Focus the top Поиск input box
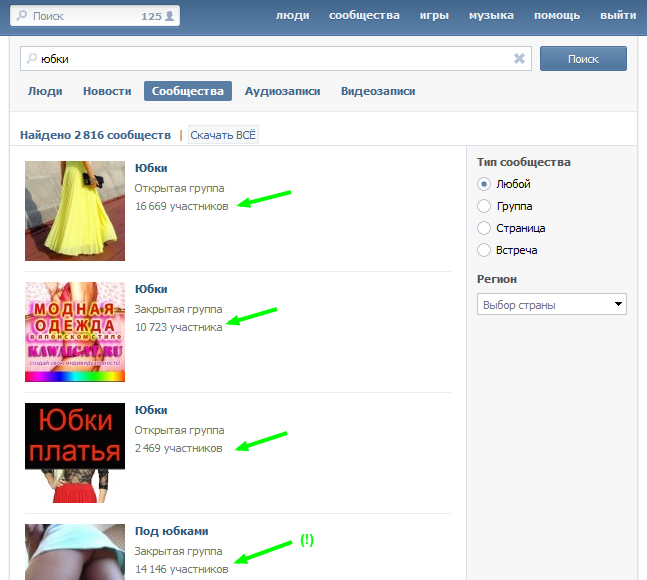647x580 pixels. 94,16
